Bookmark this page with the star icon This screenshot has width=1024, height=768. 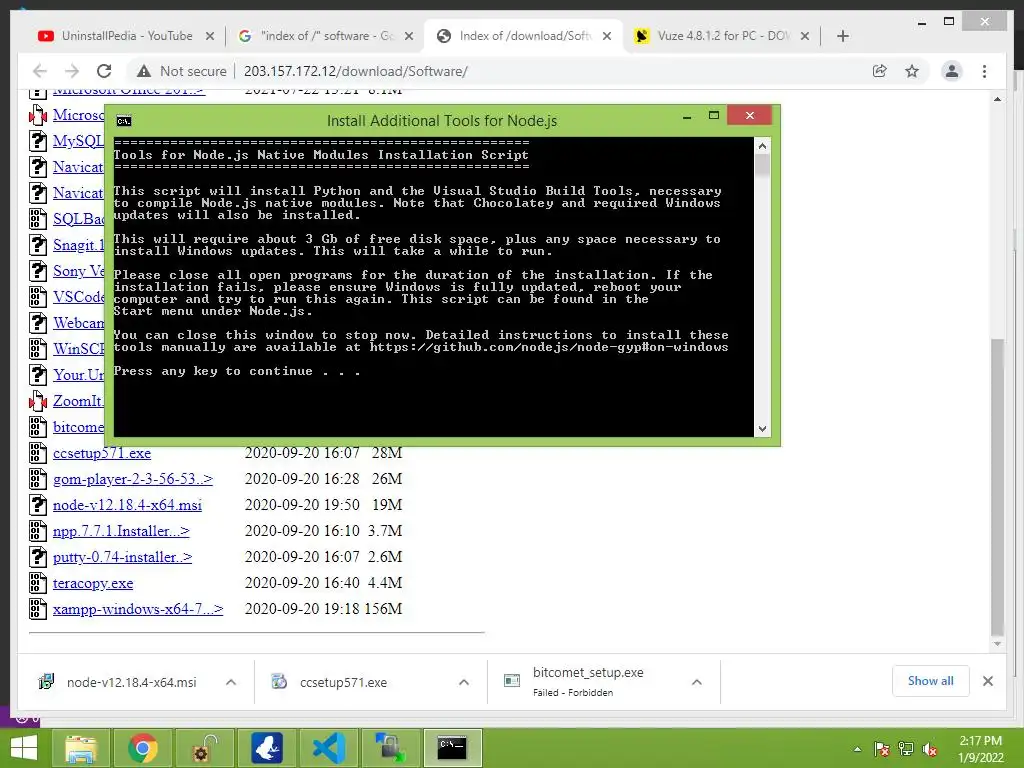(912, 71)
